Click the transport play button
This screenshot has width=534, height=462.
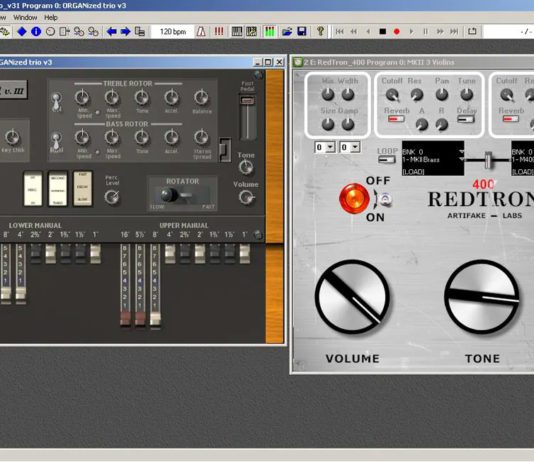click(x=411, y=32)
